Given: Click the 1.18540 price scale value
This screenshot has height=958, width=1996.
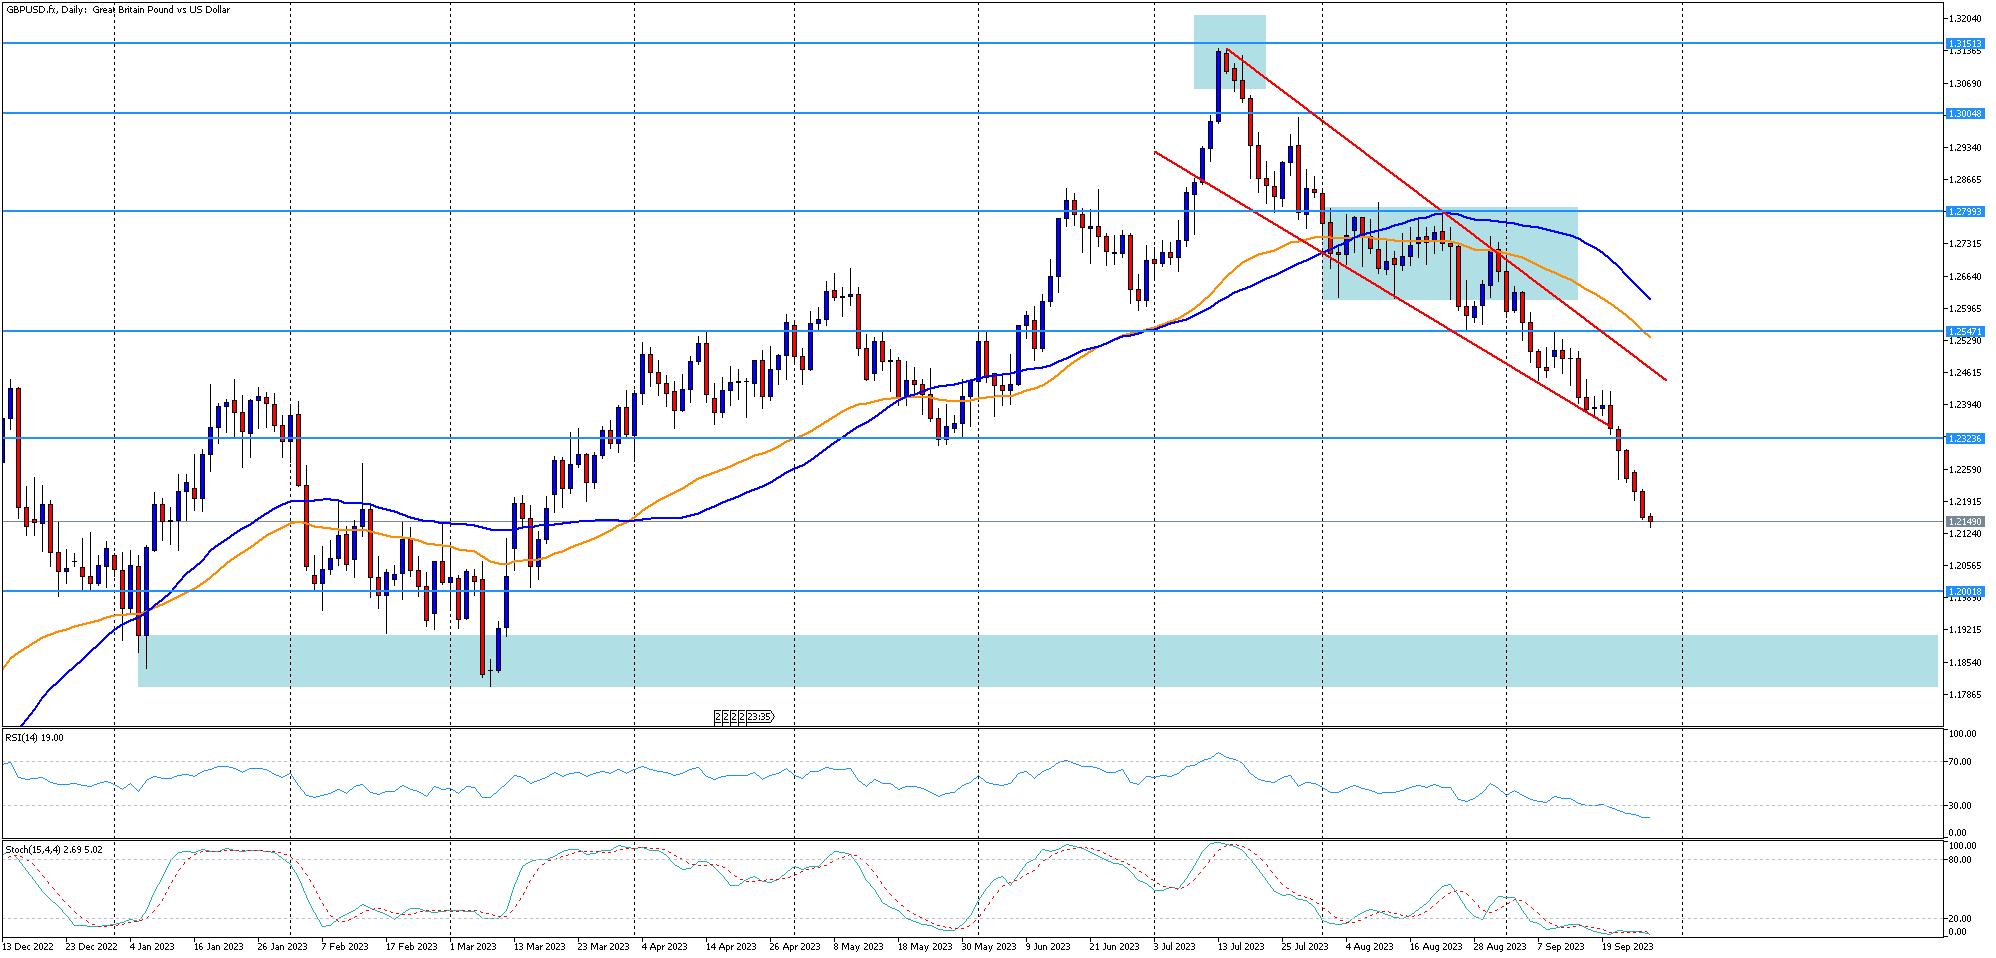Looking at the screenshot, I should click(x=1965, y=663).
